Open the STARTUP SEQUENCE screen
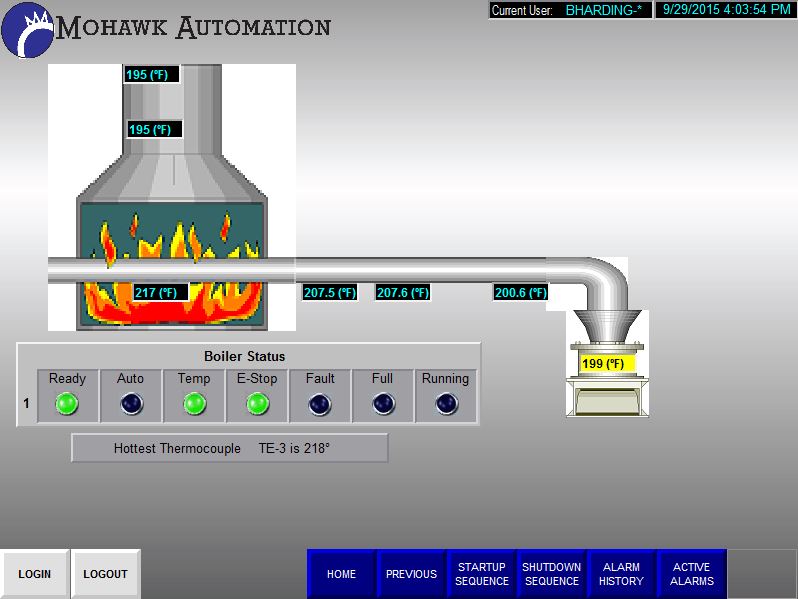798x599 pixels. [481, 574]
